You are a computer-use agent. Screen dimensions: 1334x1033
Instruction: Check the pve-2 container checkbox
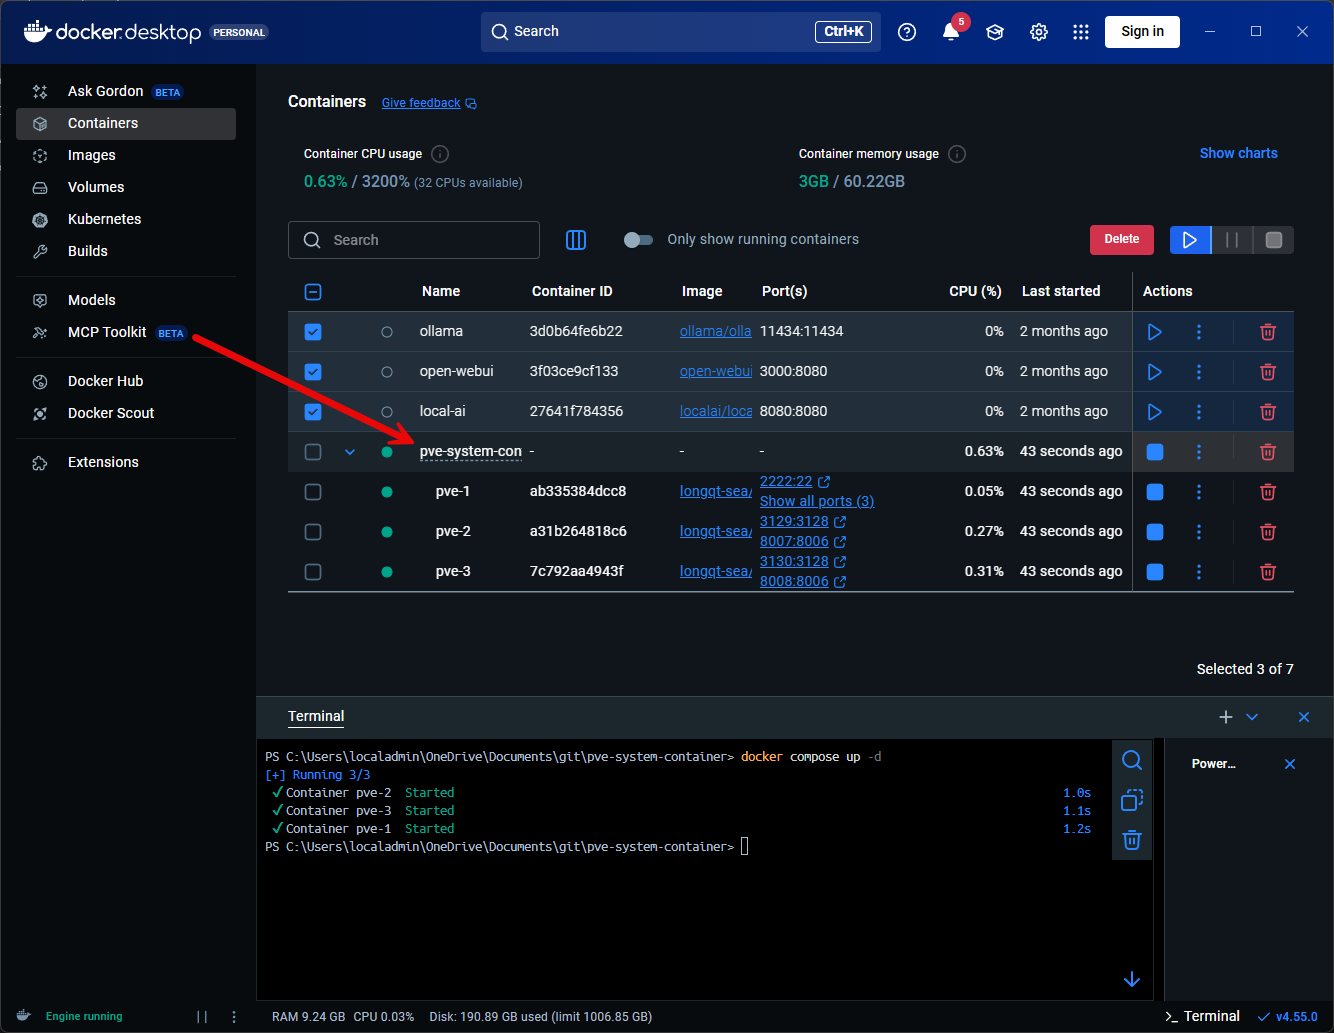(313, 532)
